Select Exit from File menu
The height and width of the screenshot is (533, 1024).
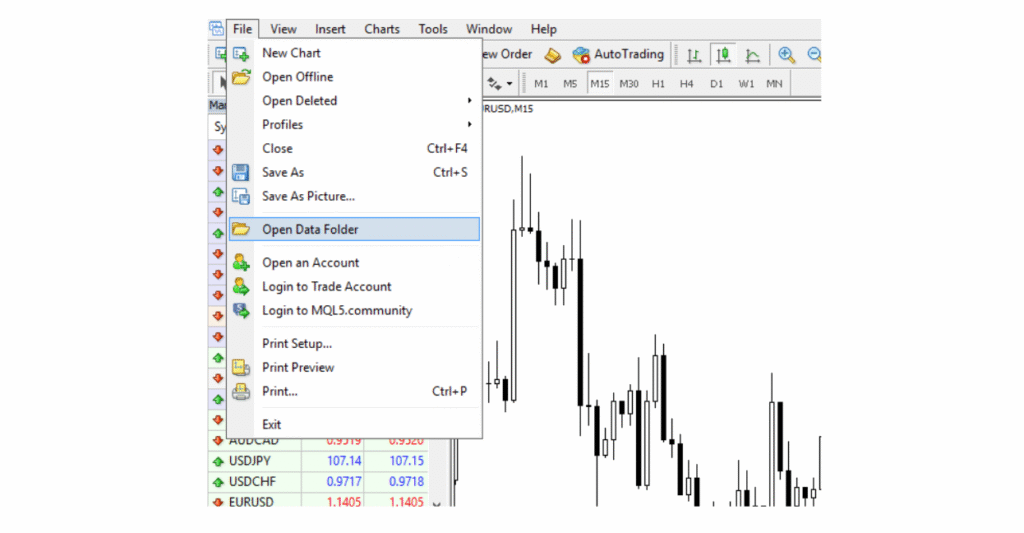pos(354,425)
